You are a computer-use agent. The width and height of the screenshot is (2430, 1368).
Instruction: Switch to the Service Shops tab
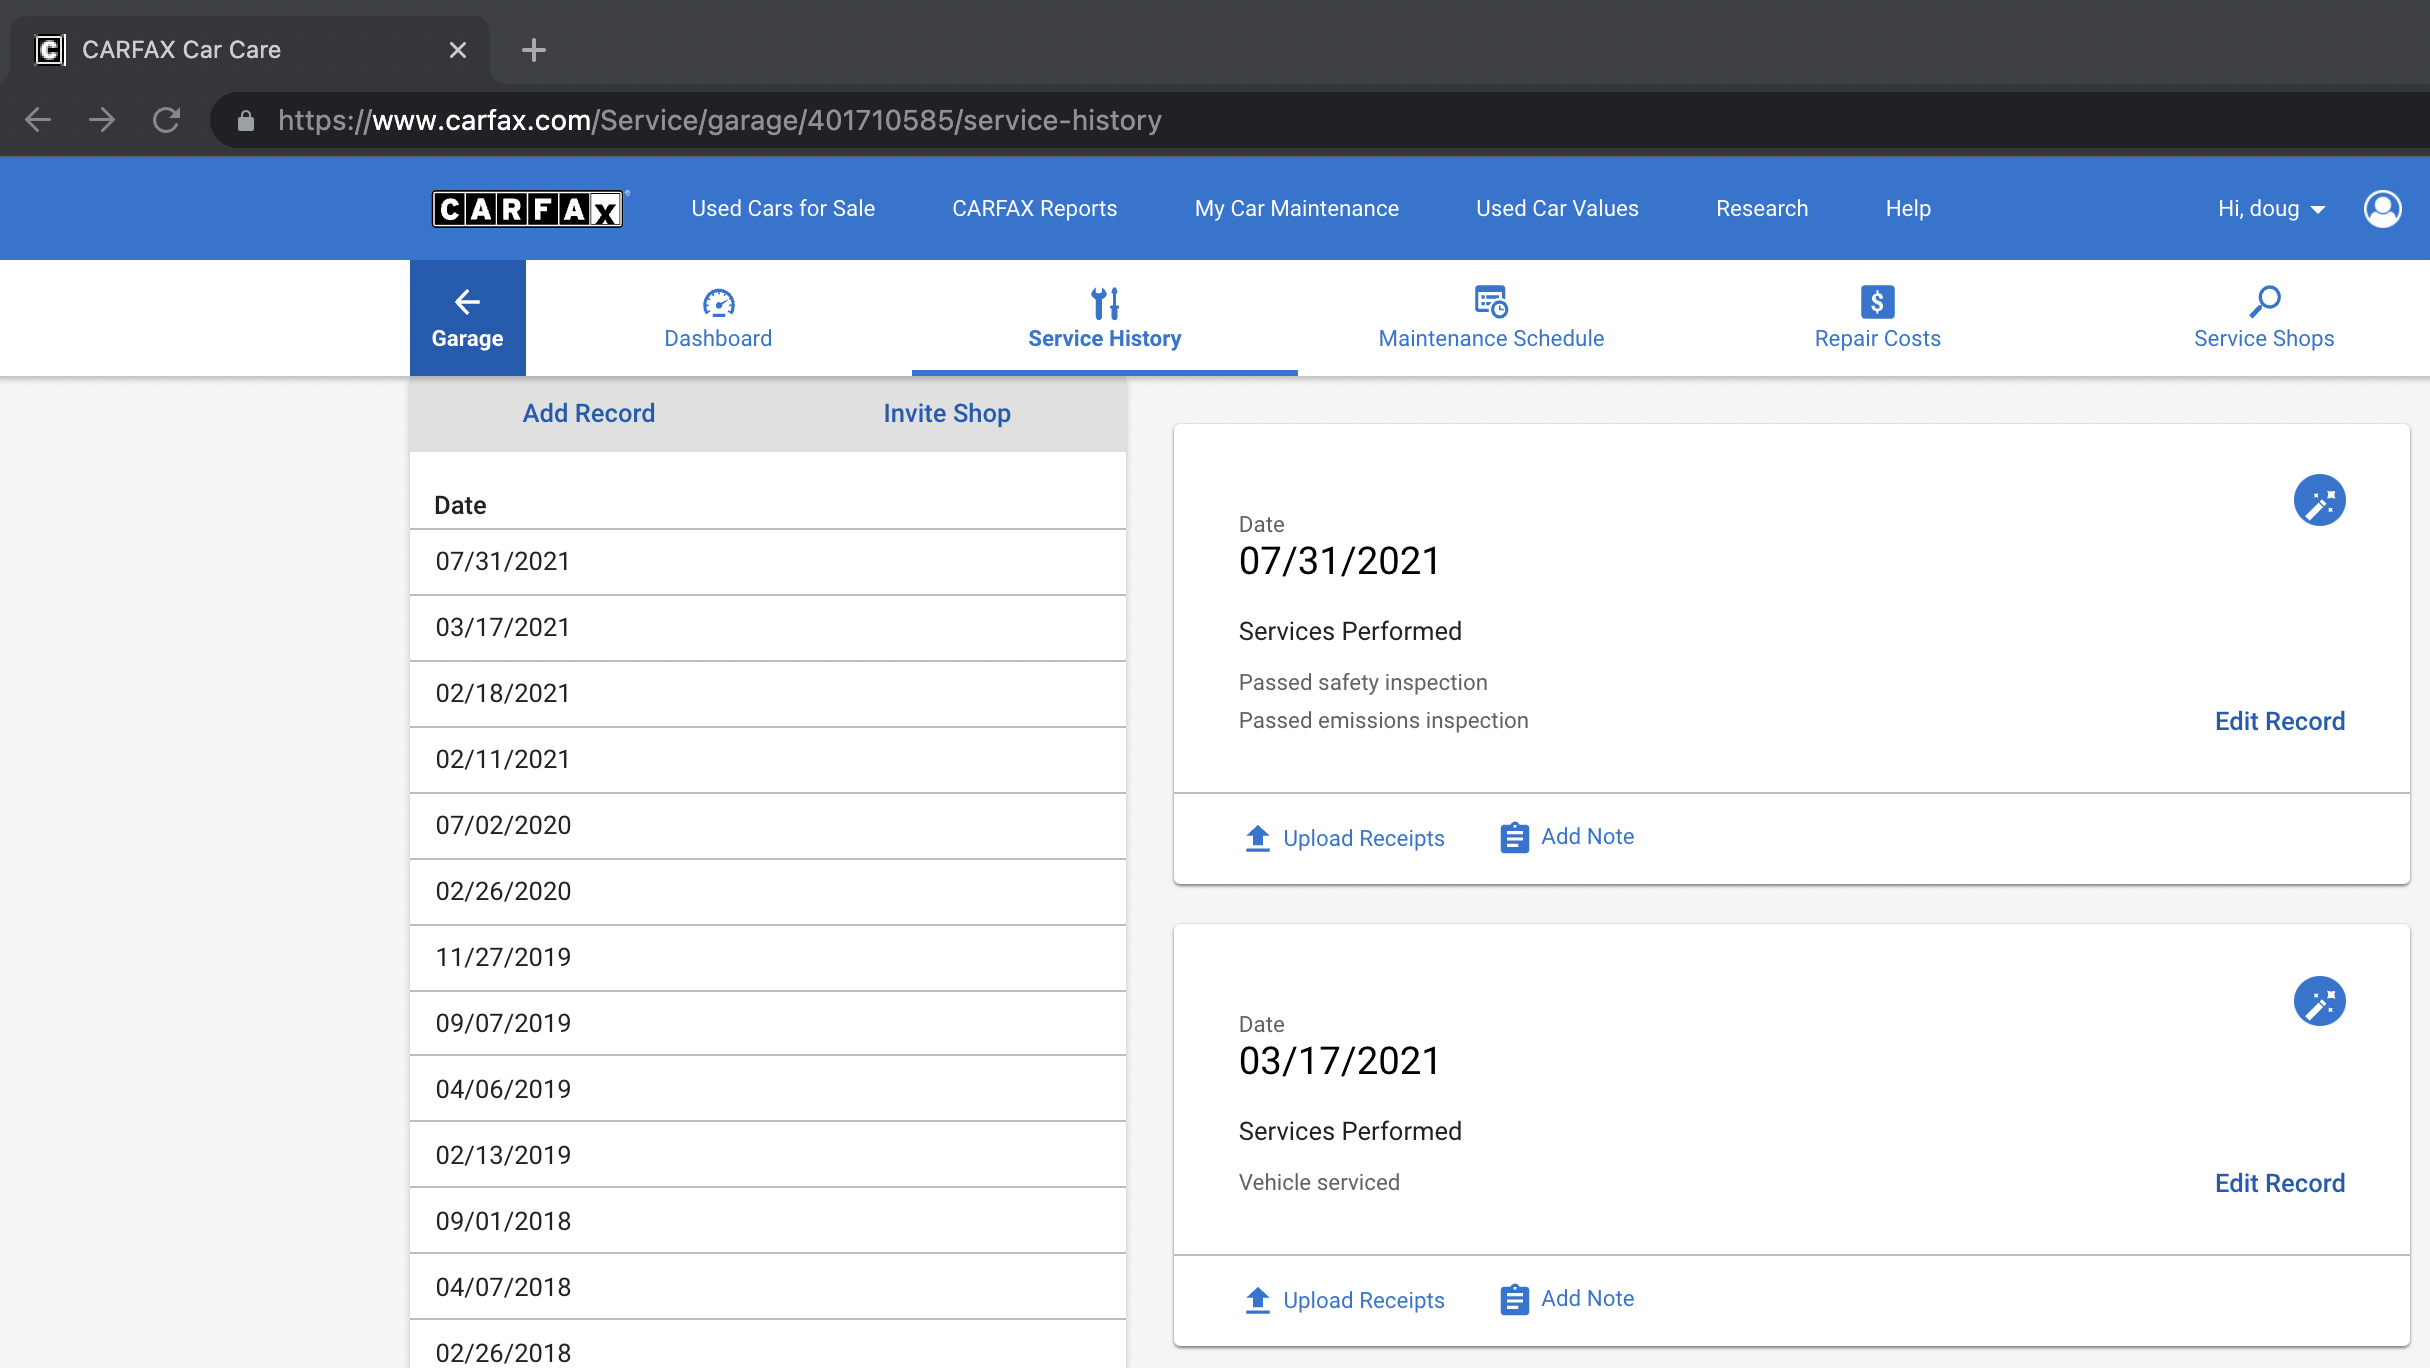2264,318
